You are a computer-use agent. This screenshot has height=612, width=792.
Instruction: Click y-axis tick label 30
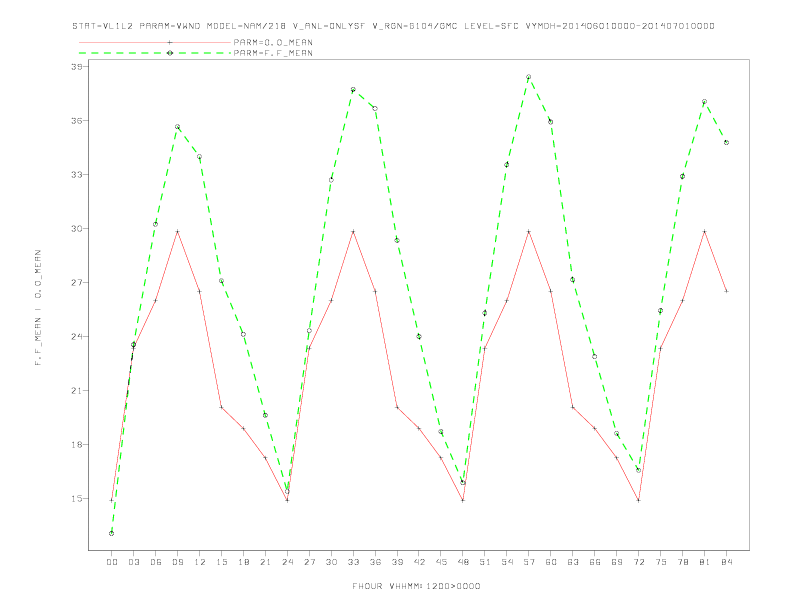[x=77, y=229]
